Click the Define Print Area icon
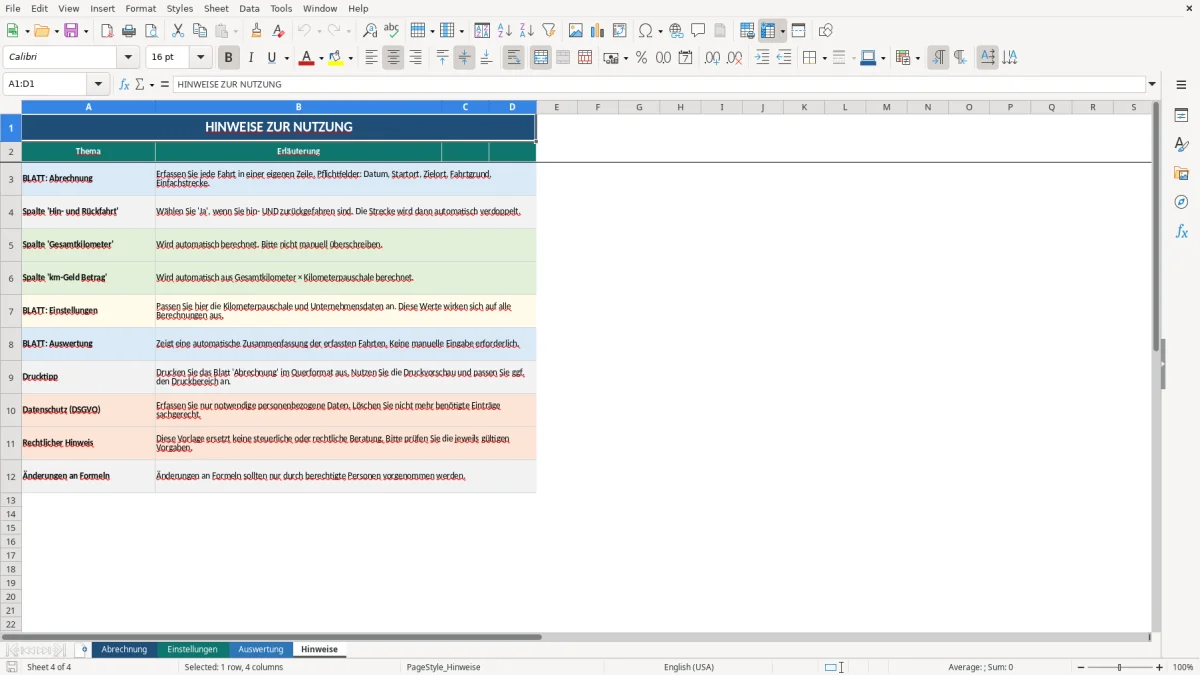 [x=747, y=31]
